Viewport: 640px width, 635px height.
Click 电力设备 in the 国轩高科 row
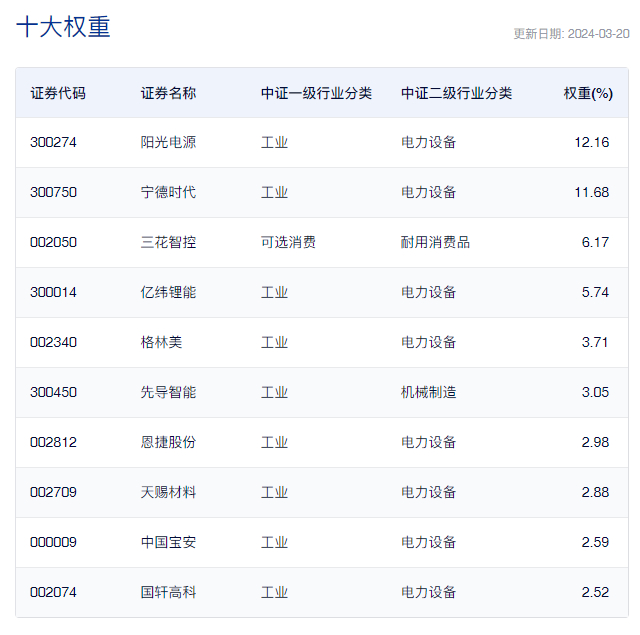(x=429, y=592)
